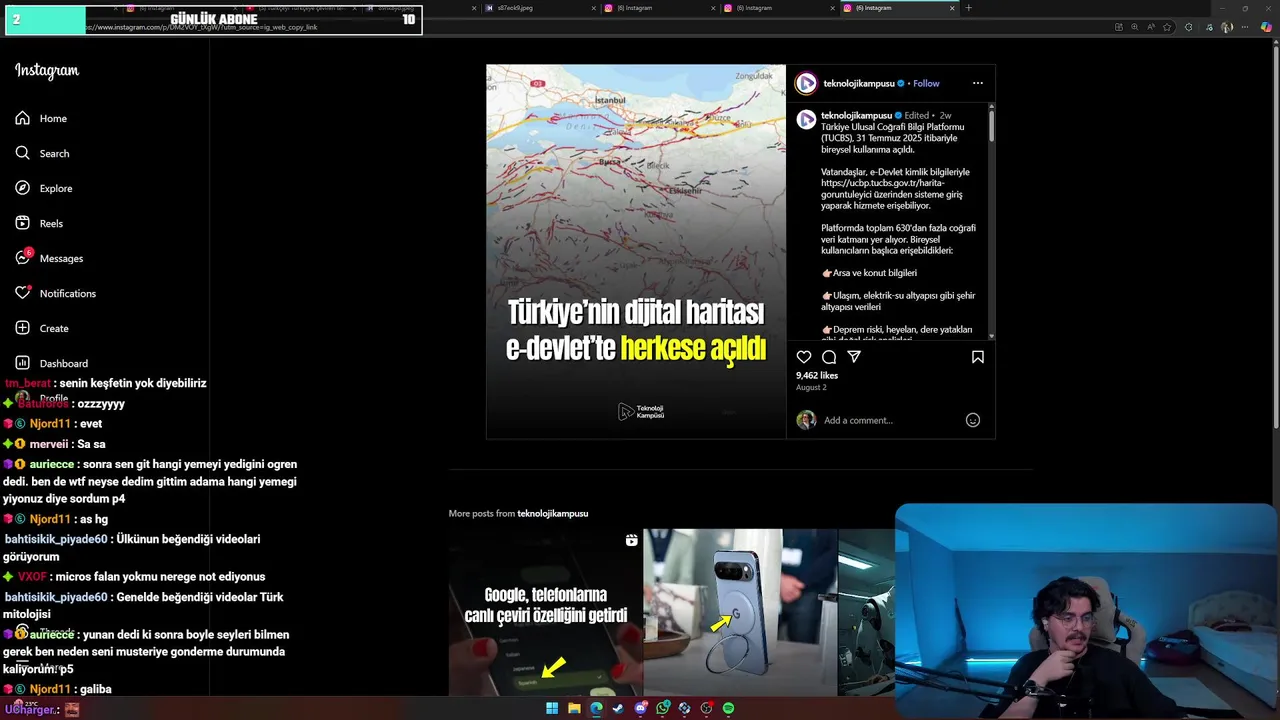The height and width of the screenshot is (720, 1280).
Task: Open Notifications heart in the sidebar
Action: (22, 293)
